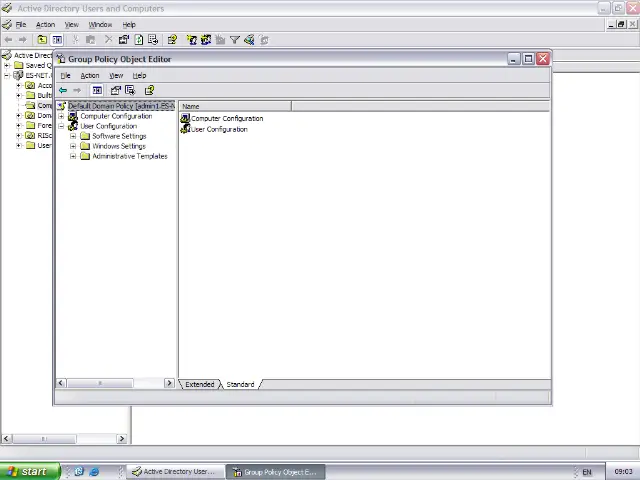Click Internet Explorer quick launch icon

[x=94, y=472]
